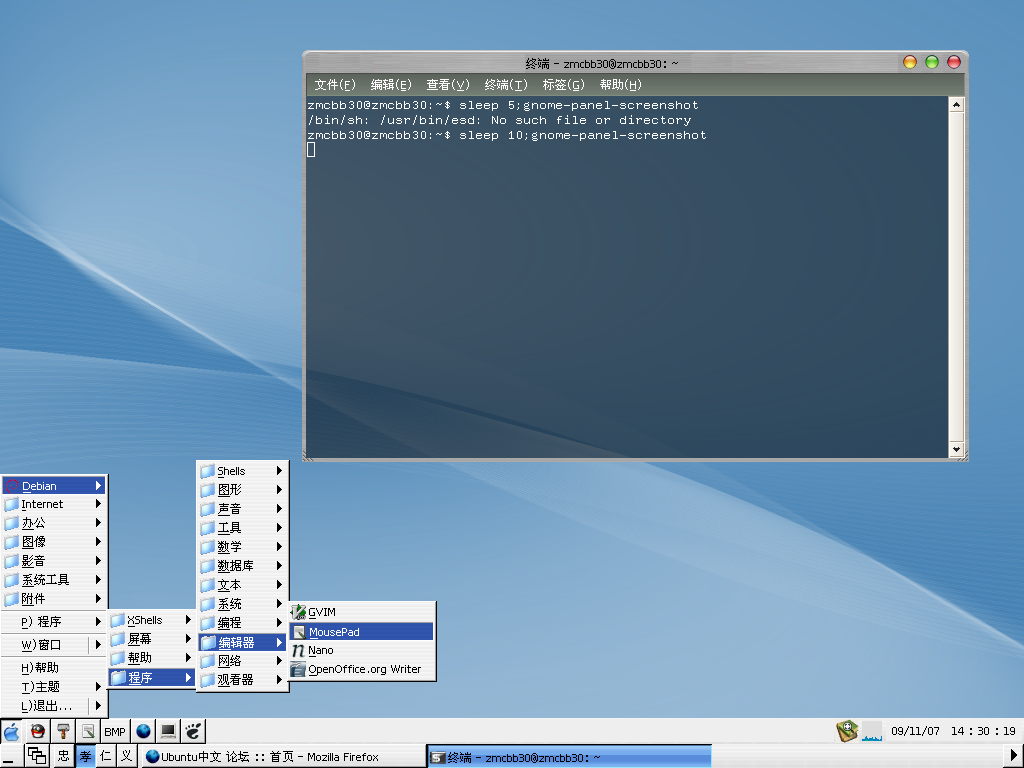Click the terminal scrollbar down arrow
This screenshot has height=768, width=1024.
[956, 449]
